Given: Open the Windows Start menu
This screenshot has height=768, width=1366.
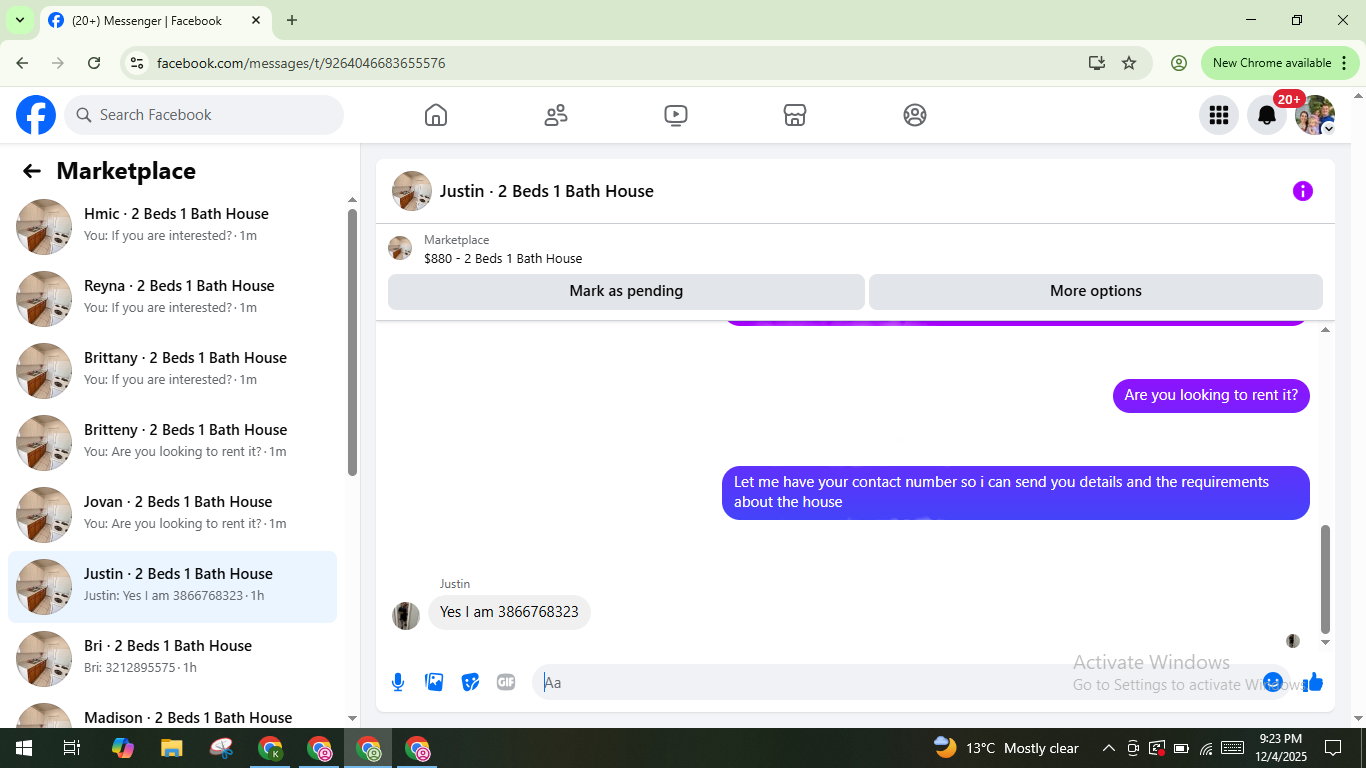Looking at the screenshot, I should 23,748.
